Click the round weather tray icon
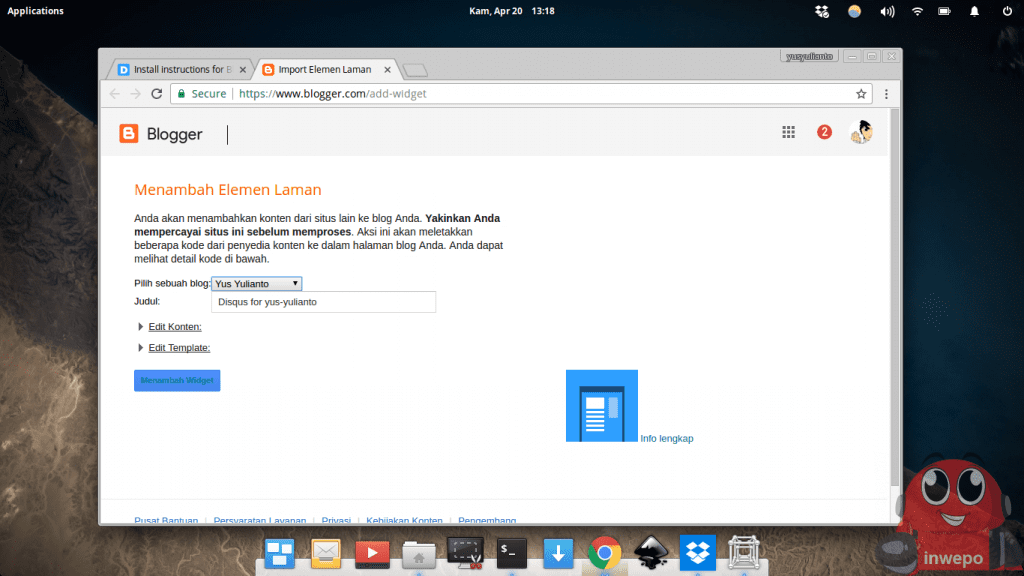 [854, 11]
